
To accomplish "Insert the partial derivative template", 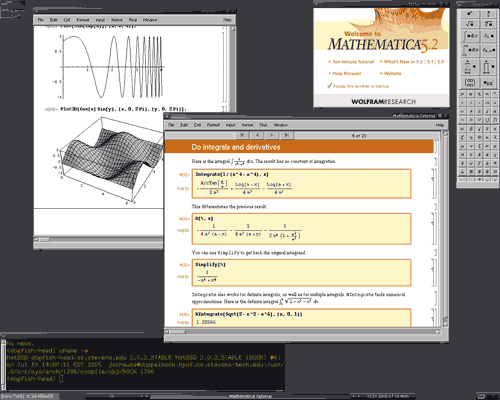I will [488, 36].
